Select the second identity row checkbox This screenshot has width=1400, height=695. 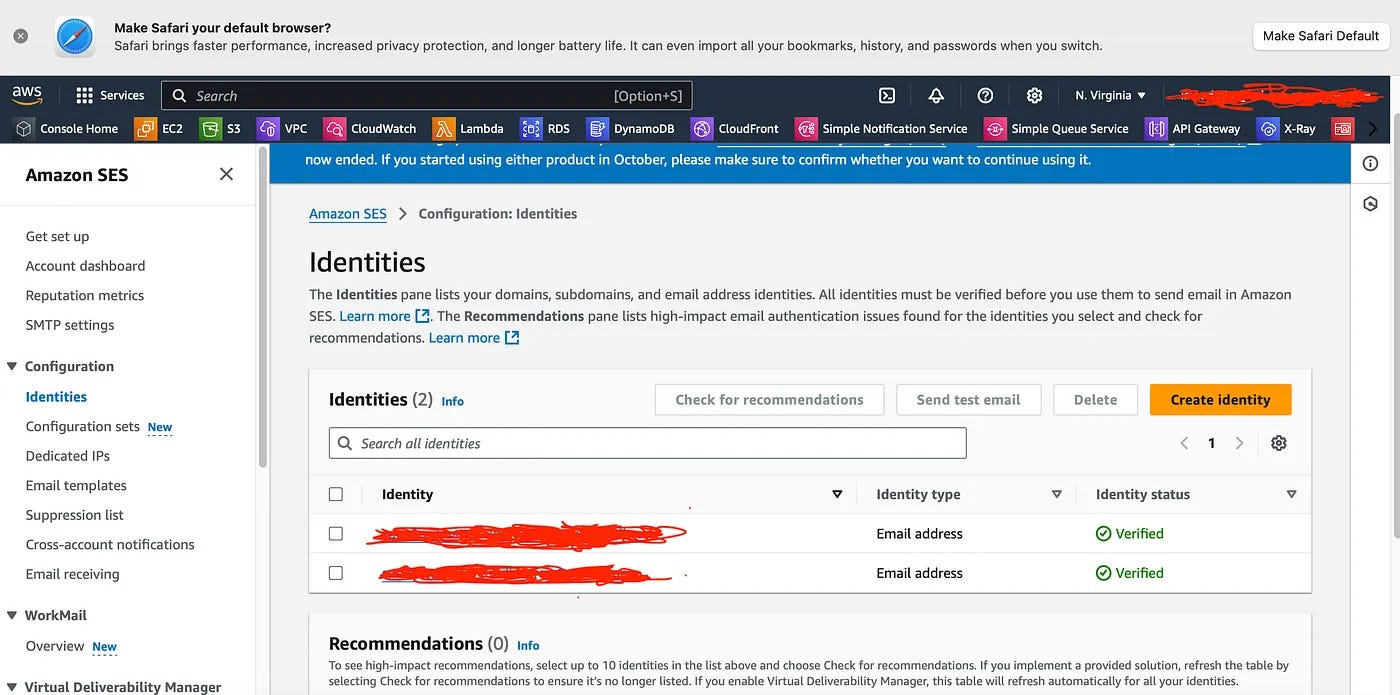click(336, 573)
